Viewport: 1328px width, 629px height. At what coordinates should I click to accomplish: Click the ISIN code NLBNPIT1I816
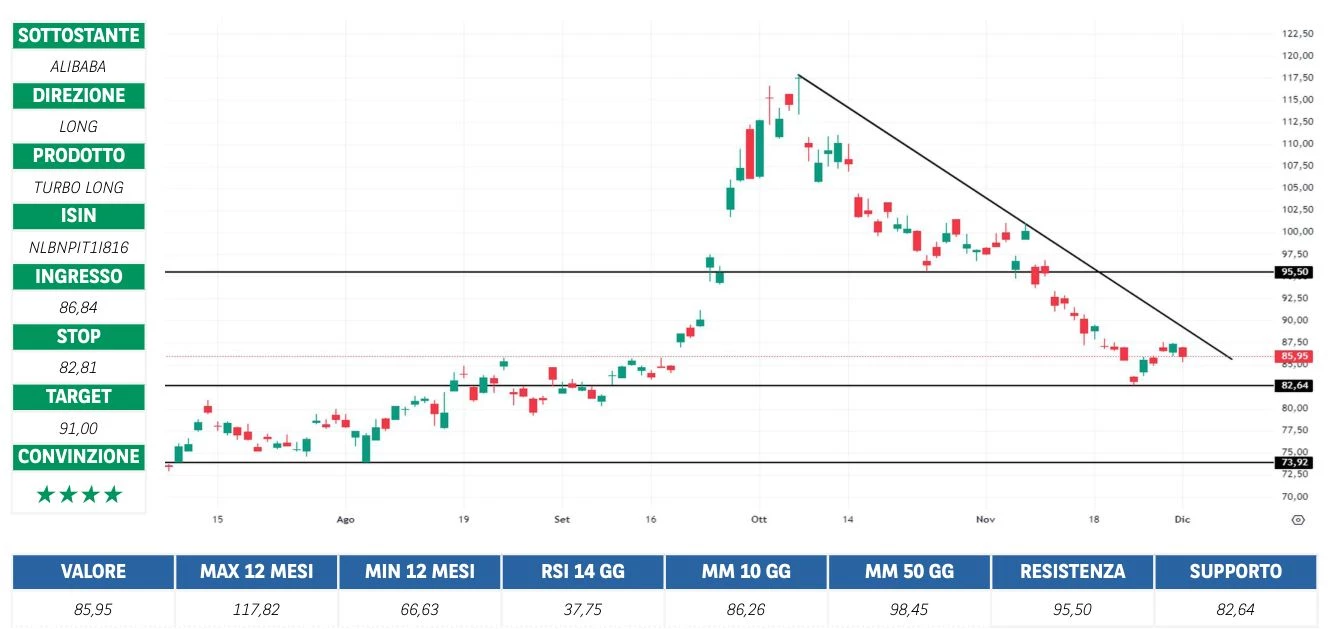tap(79, 246)
